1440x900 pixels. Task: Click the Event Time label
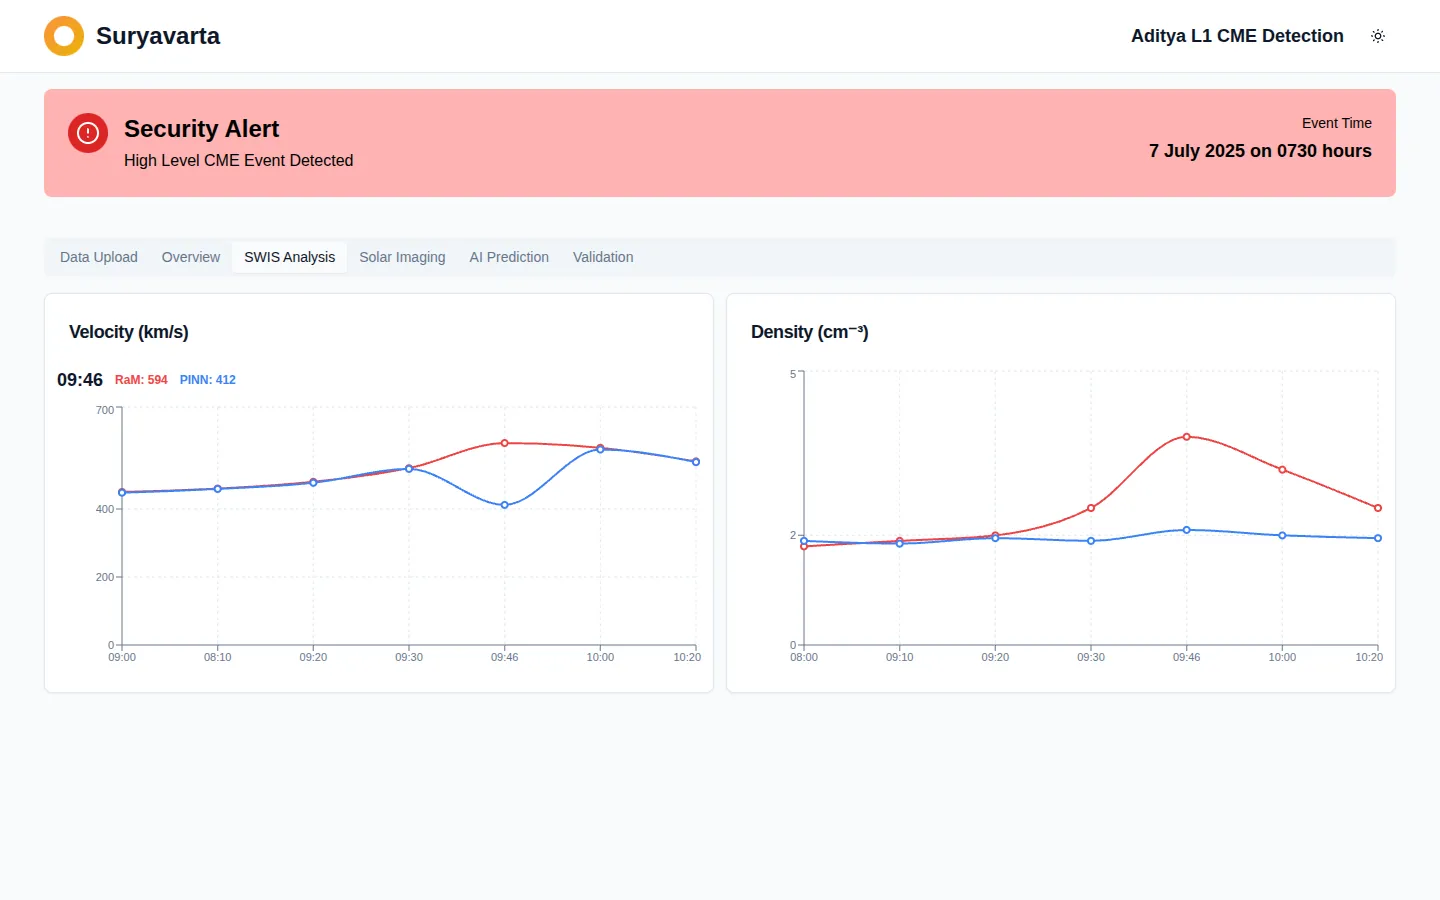[1337, 123]
